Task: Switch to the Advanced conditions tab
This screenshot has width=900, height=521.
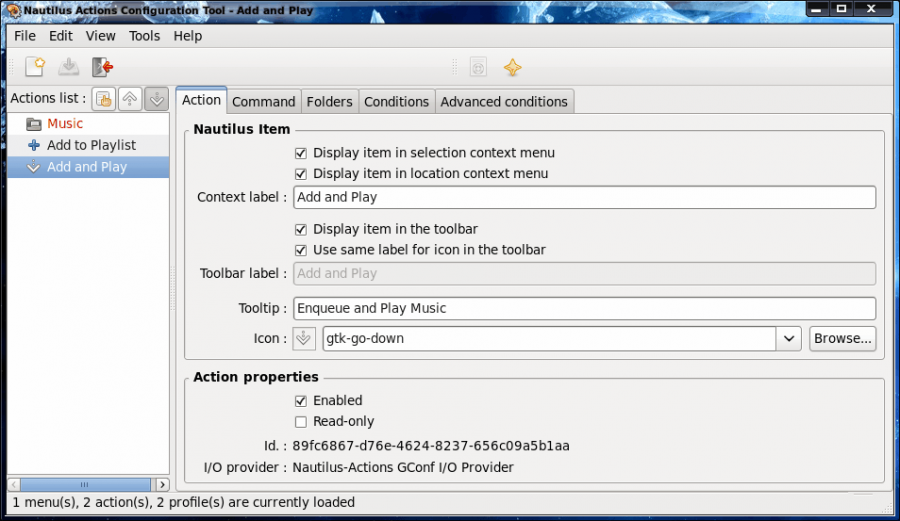Action: pyautogui.click(x=504, y=101)
